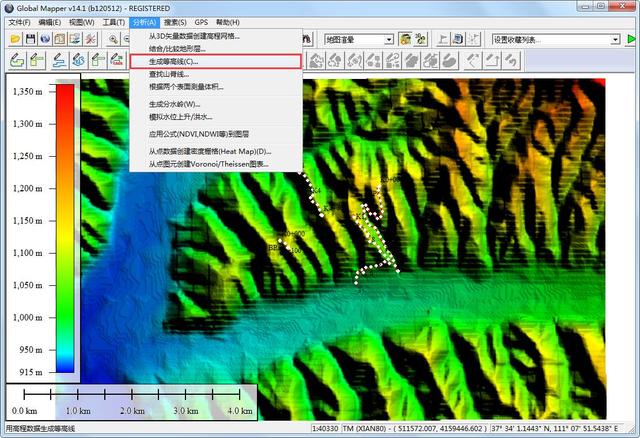Open the shader selection dropdown
This screenshot has height=438, width=640.
click(x=389, y=40)
